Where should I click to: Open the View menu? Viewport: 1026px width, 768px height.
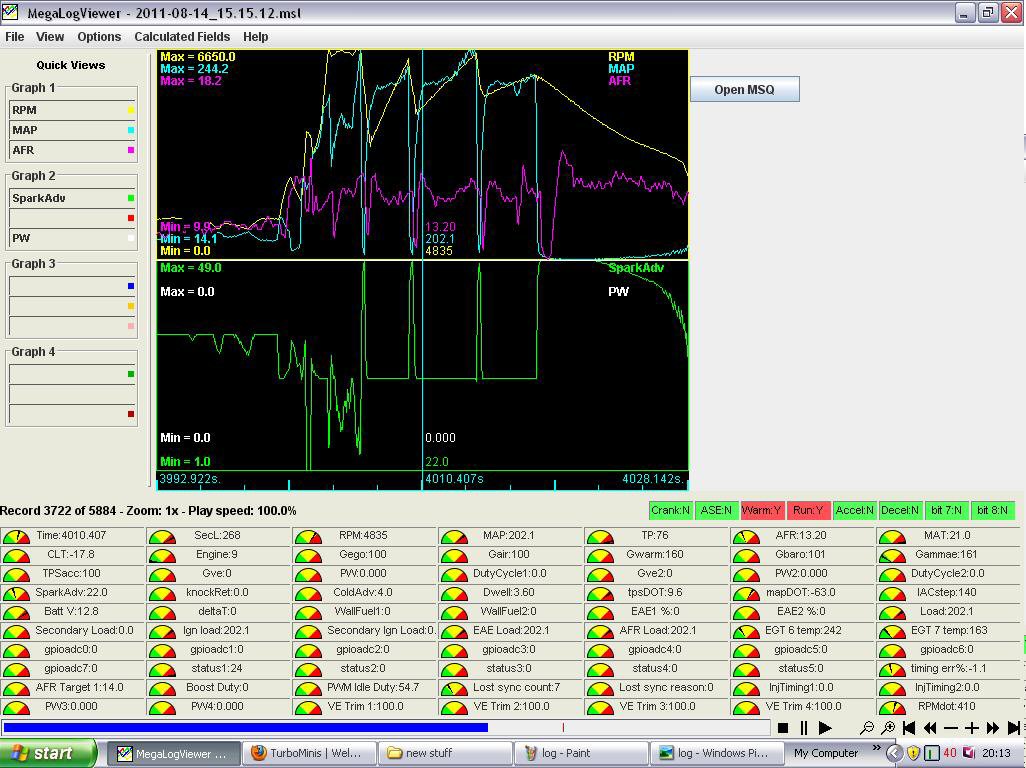pyautogui.click(x=50, y=37)
